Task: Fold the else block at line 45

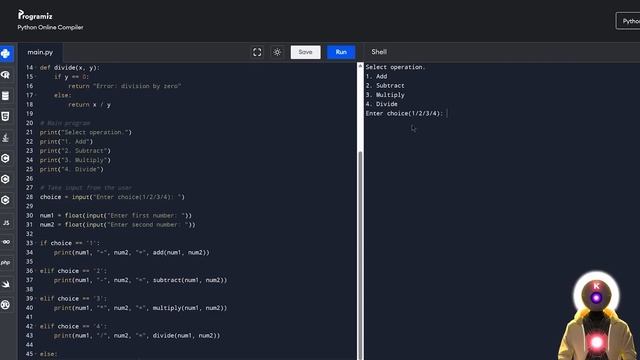Action: 36,354
